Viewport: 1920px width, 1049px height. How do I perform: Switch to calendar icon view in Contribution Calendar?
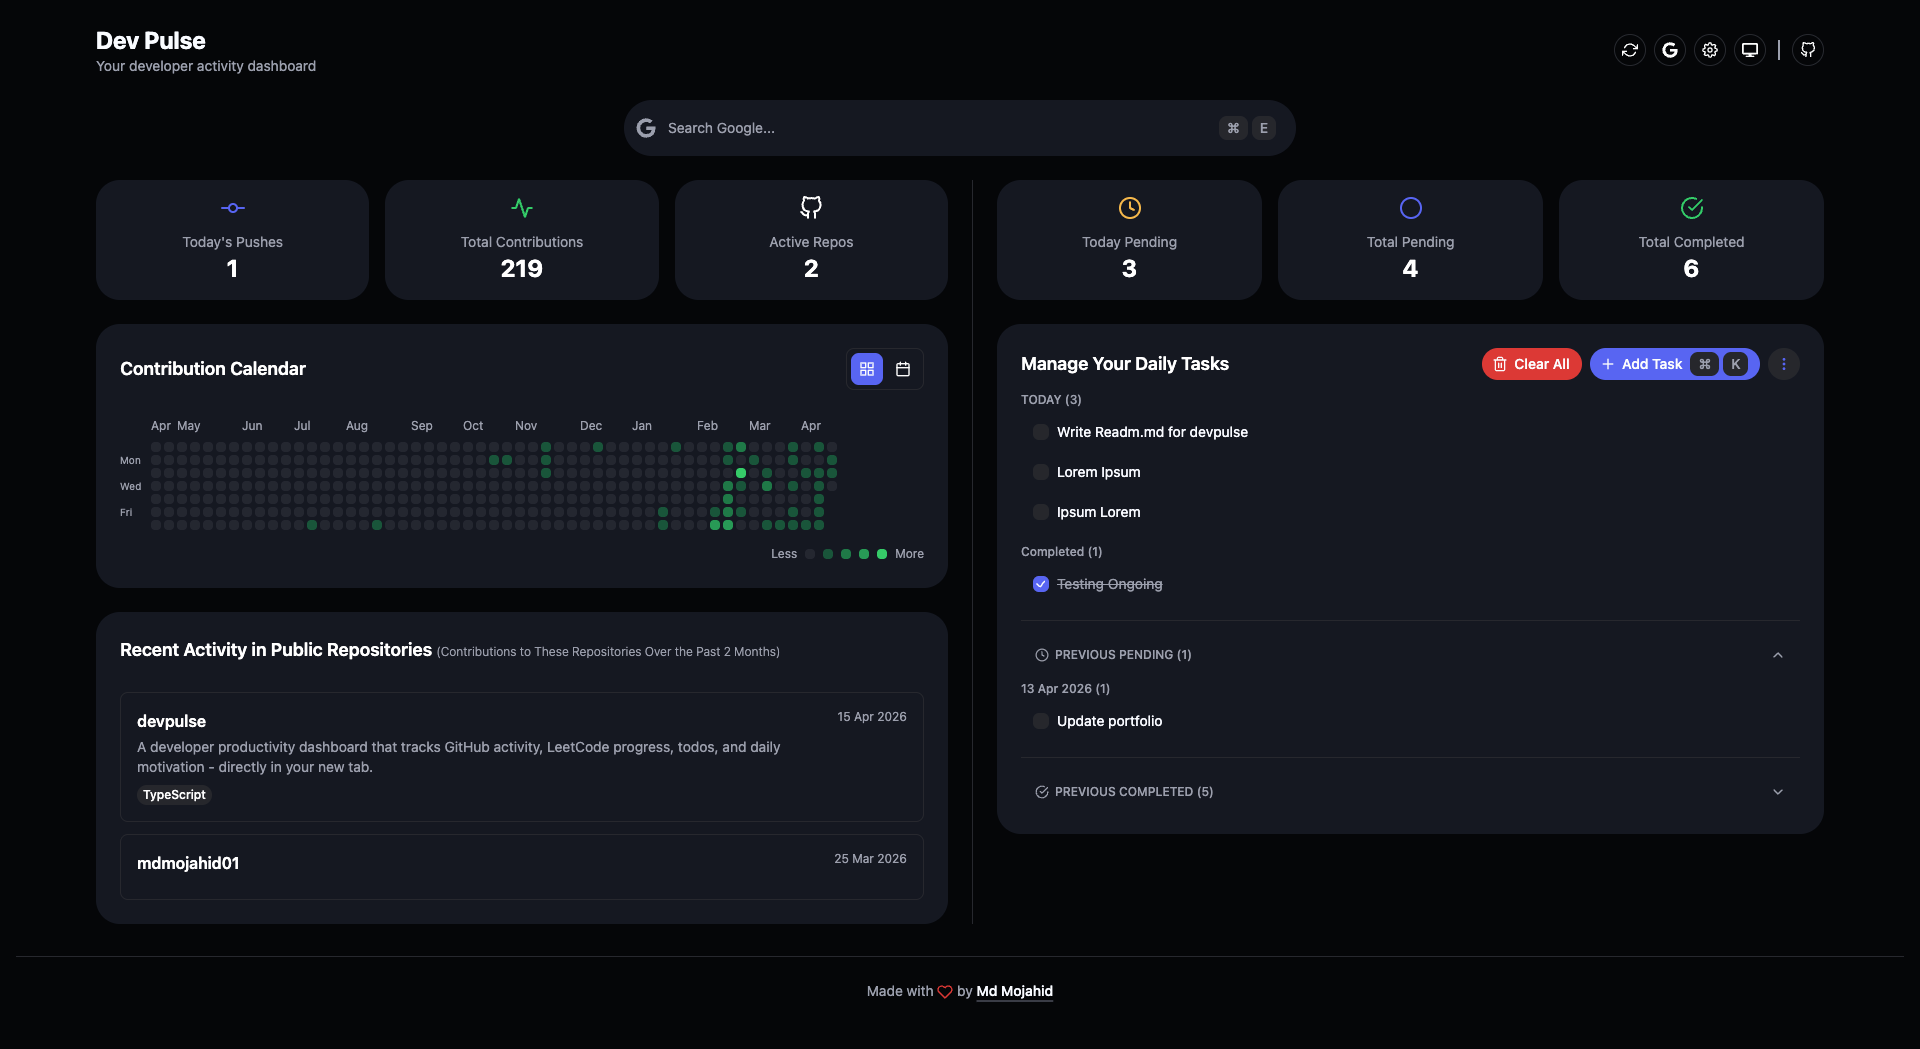(x=903, y=369)
